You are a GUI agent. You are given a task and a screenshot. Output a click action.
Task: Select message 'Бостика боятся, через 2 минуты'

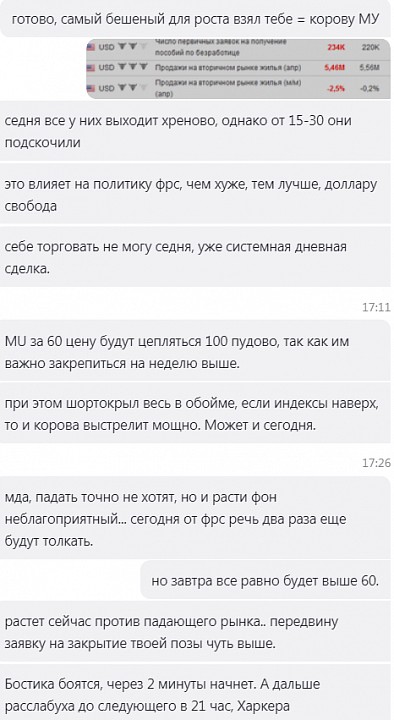(x=197, y=693)
